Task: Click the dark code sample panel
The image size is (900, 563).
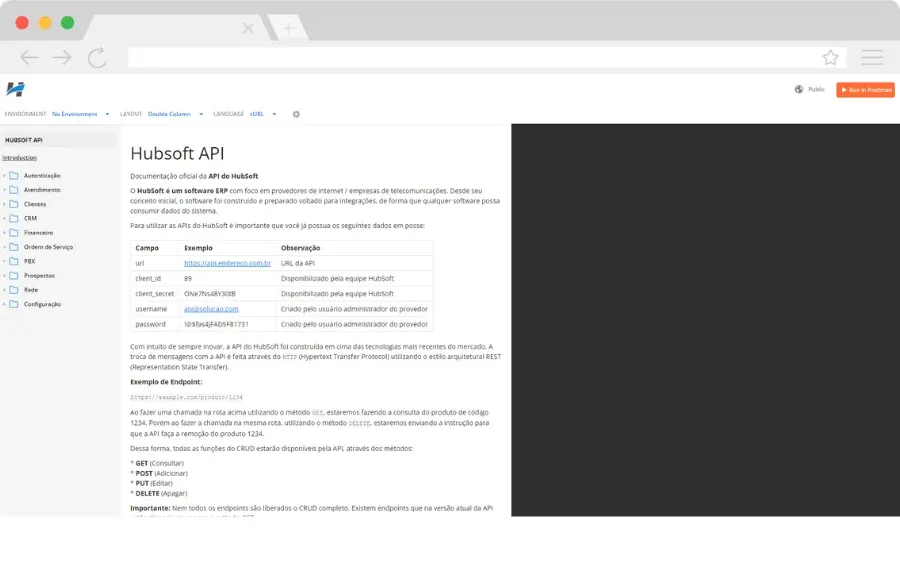Action: pyautogui.click(x=705, y=320)
